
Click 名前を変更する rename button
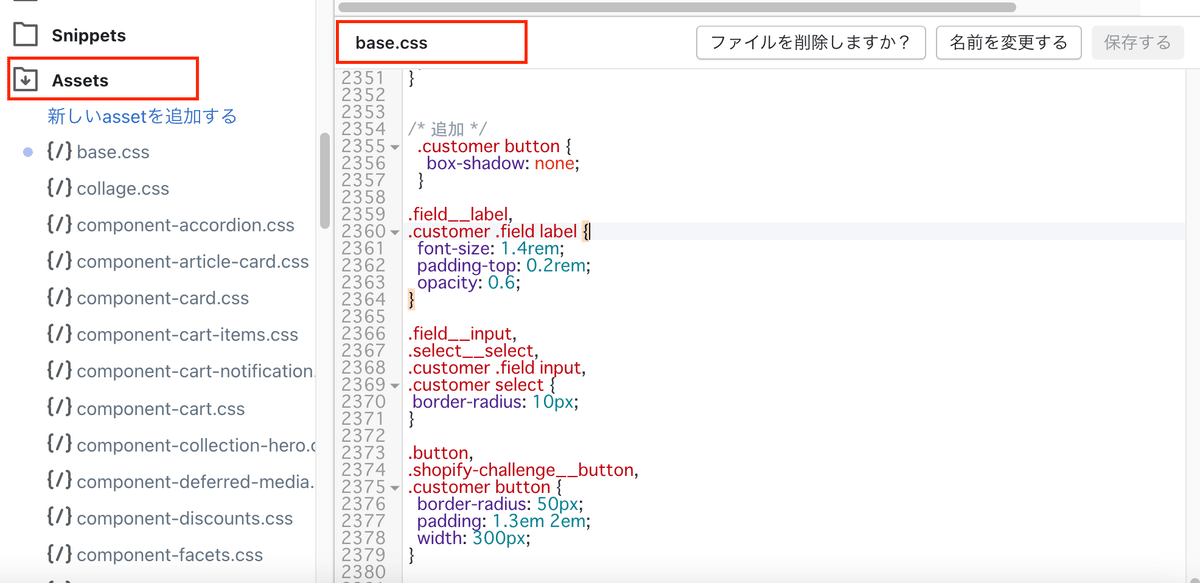click(x=1008, y=43)
